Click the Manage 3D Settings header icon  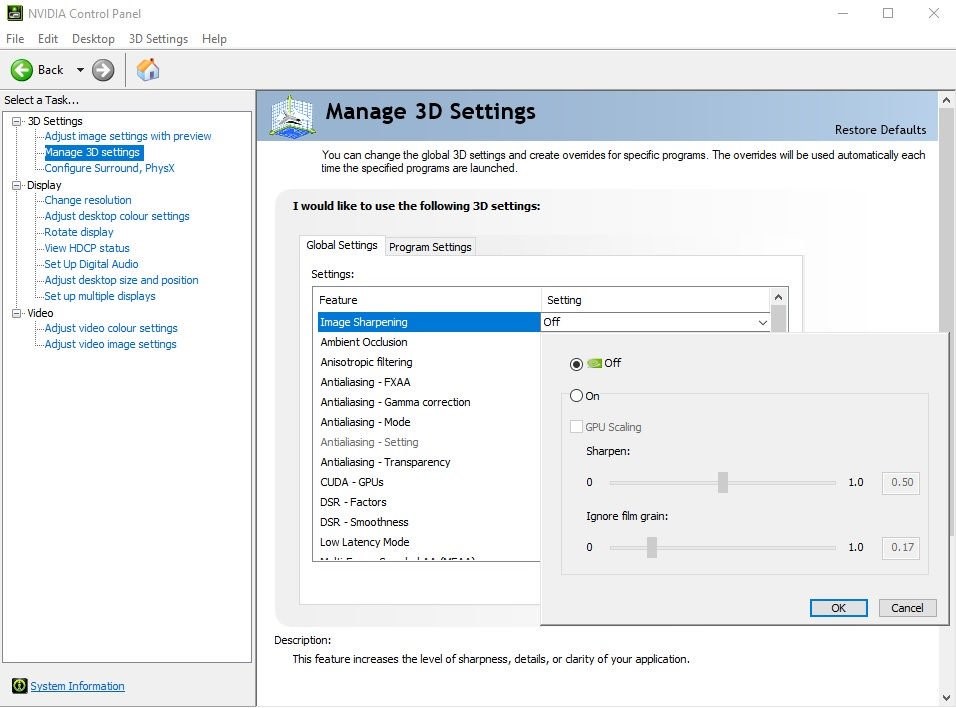pyautogui.click(x=292, y=115)
